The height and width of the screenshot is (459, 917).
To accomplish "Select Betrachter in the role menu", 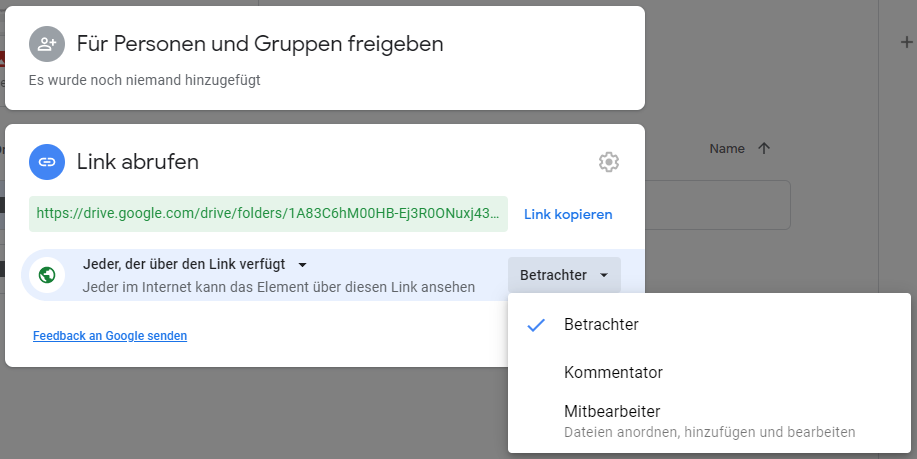I will click(x=601, y=325).
